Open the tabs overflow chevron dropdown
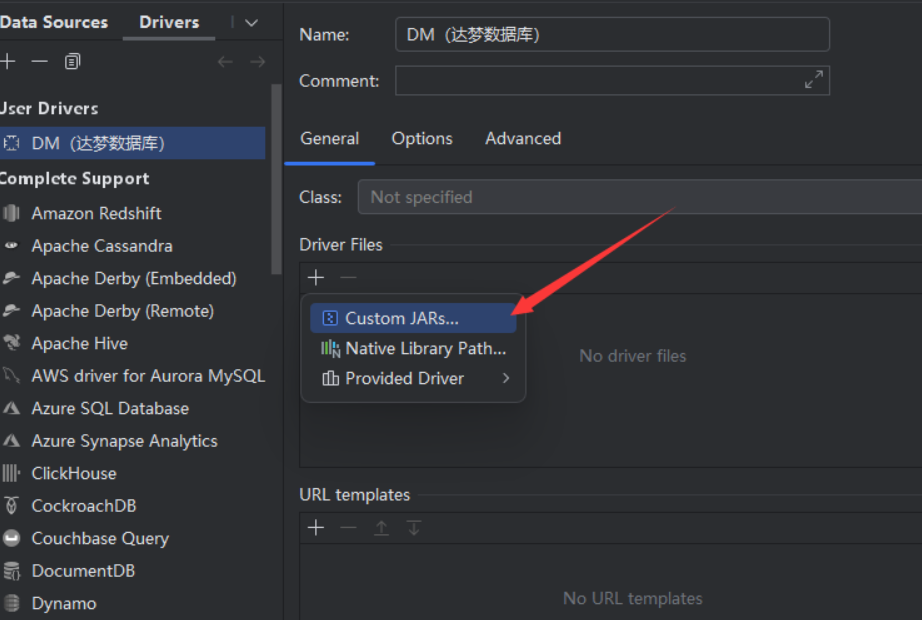Image resolution: width=922 pixels, height=620 pixels. coord(252,22)
